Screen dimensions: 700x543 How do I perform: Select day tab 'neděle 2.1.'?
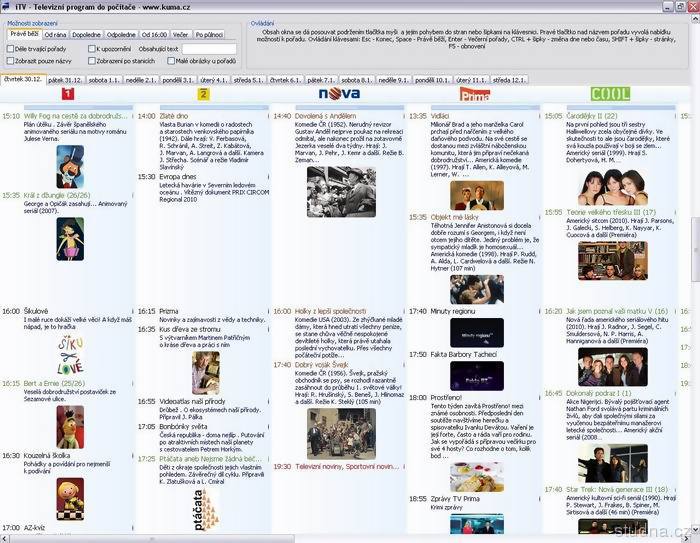(x=141, y=80)
